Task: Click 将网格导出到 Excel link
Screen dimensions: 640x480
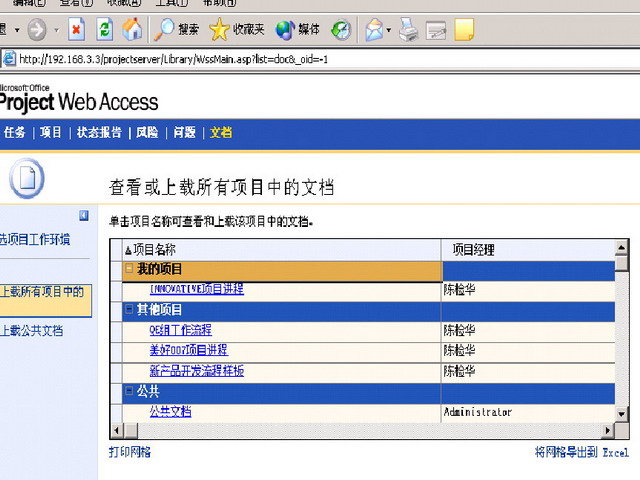Action: [582, 452]
